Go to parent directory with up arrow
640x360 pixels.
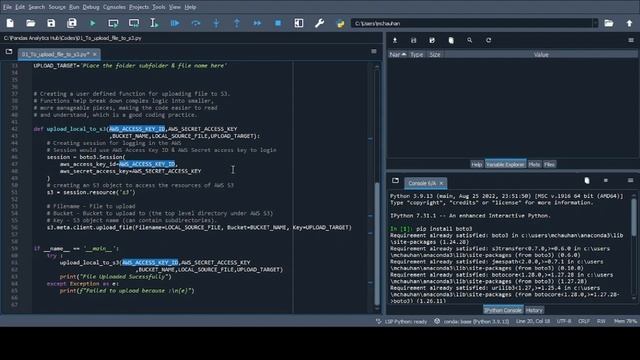click(x=629, y=23)
